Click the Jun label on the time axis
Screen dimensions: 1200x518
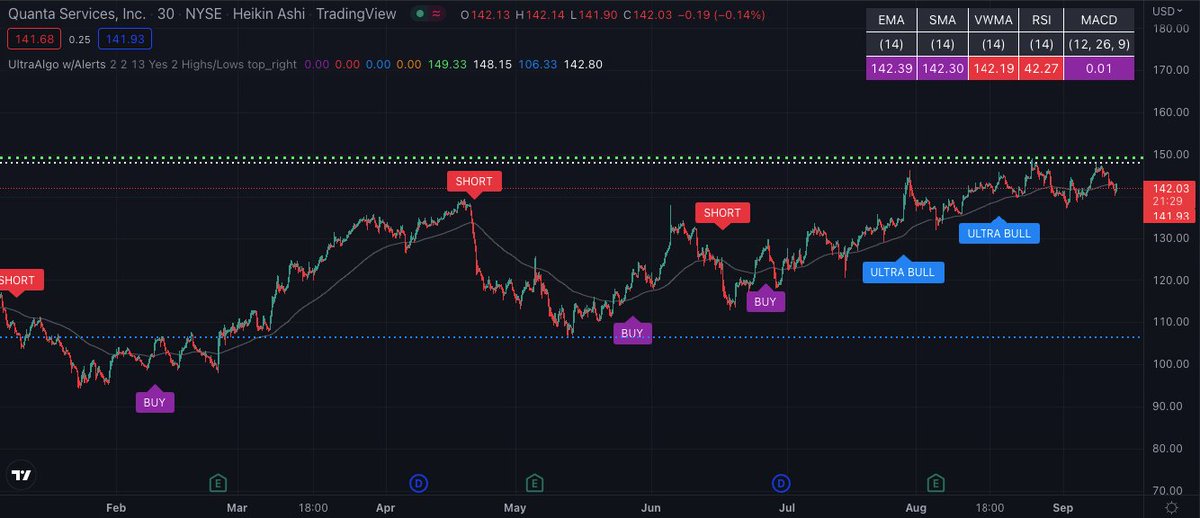coord(652,508)
